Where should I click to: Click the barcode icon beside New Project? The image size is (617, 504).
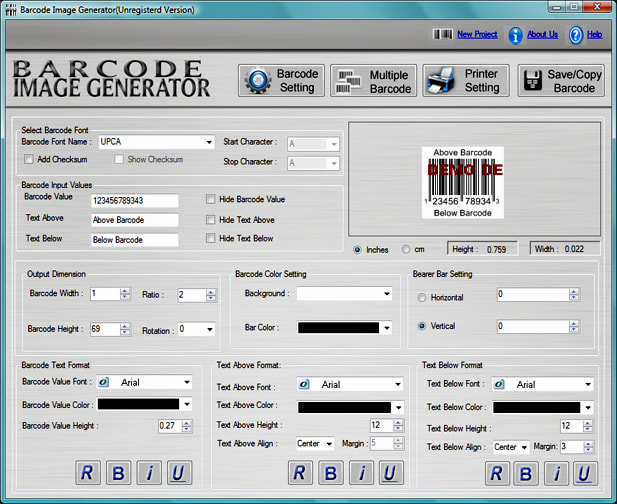pos(443,35)
